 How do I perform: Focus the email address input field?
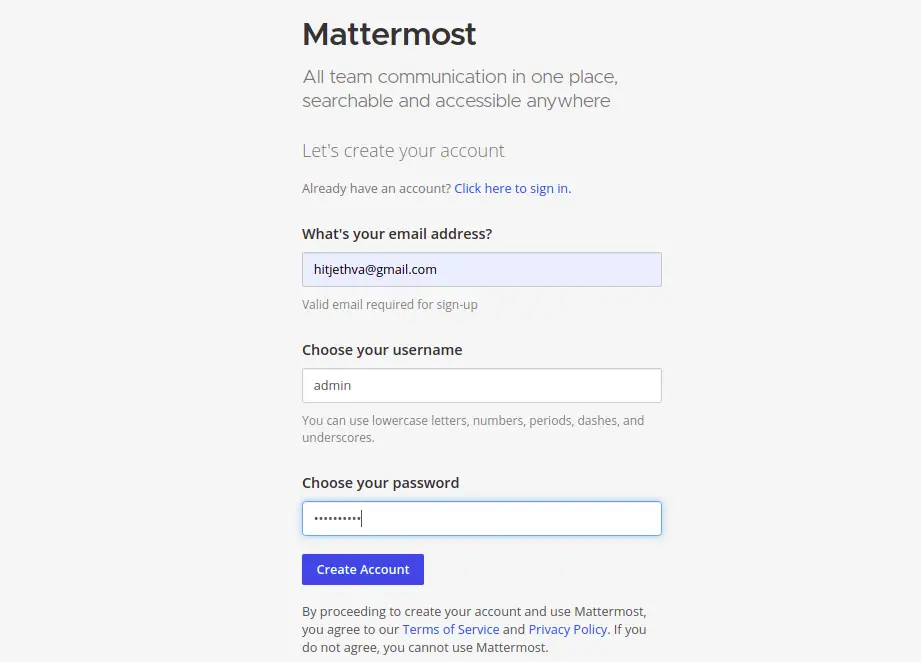click(x=482, y=270)
